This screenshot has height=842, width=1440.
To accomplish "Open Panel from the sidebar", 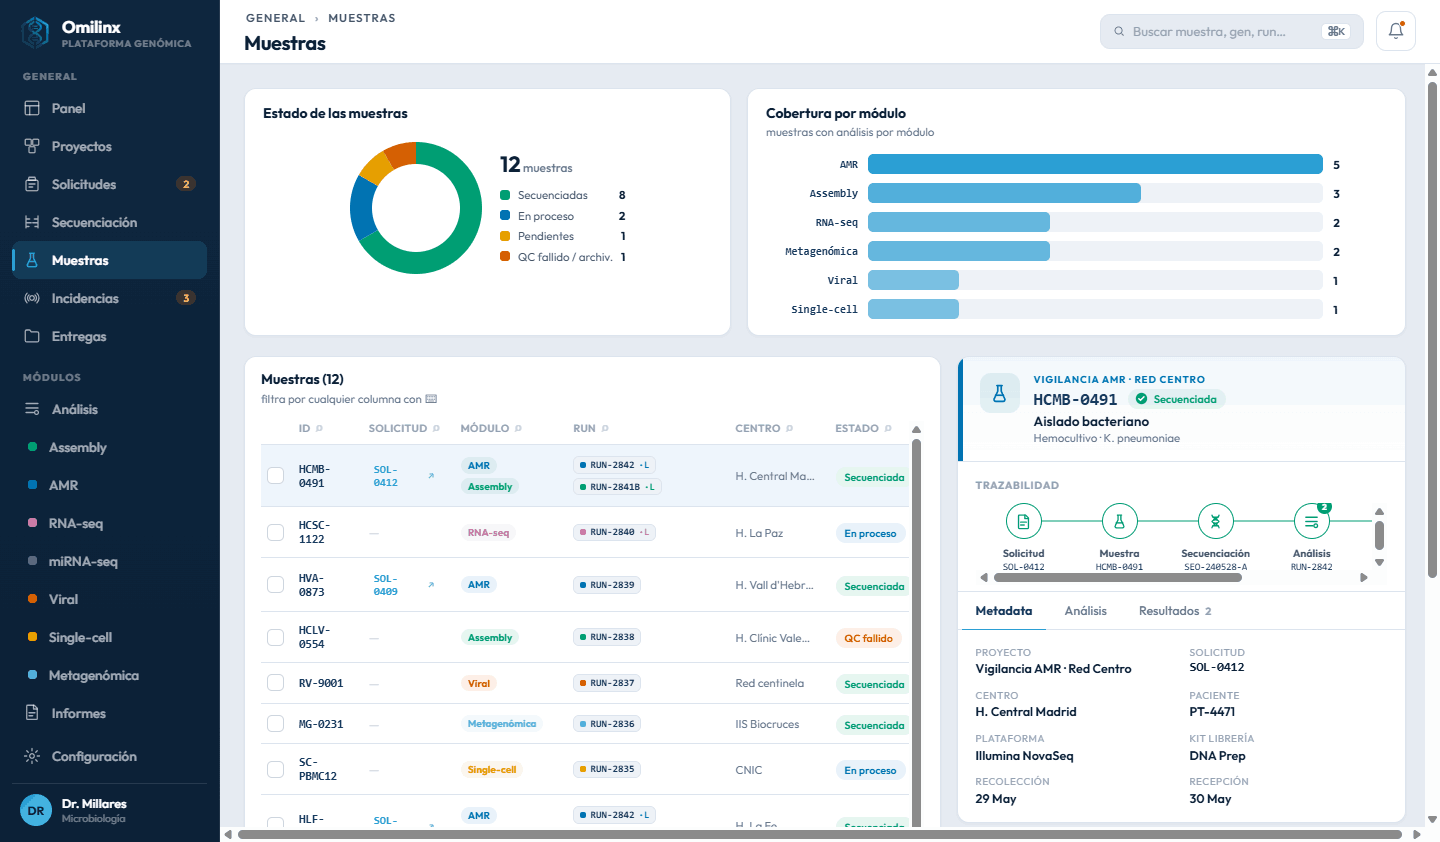I will pyautogui.click(x=110, y=108).
